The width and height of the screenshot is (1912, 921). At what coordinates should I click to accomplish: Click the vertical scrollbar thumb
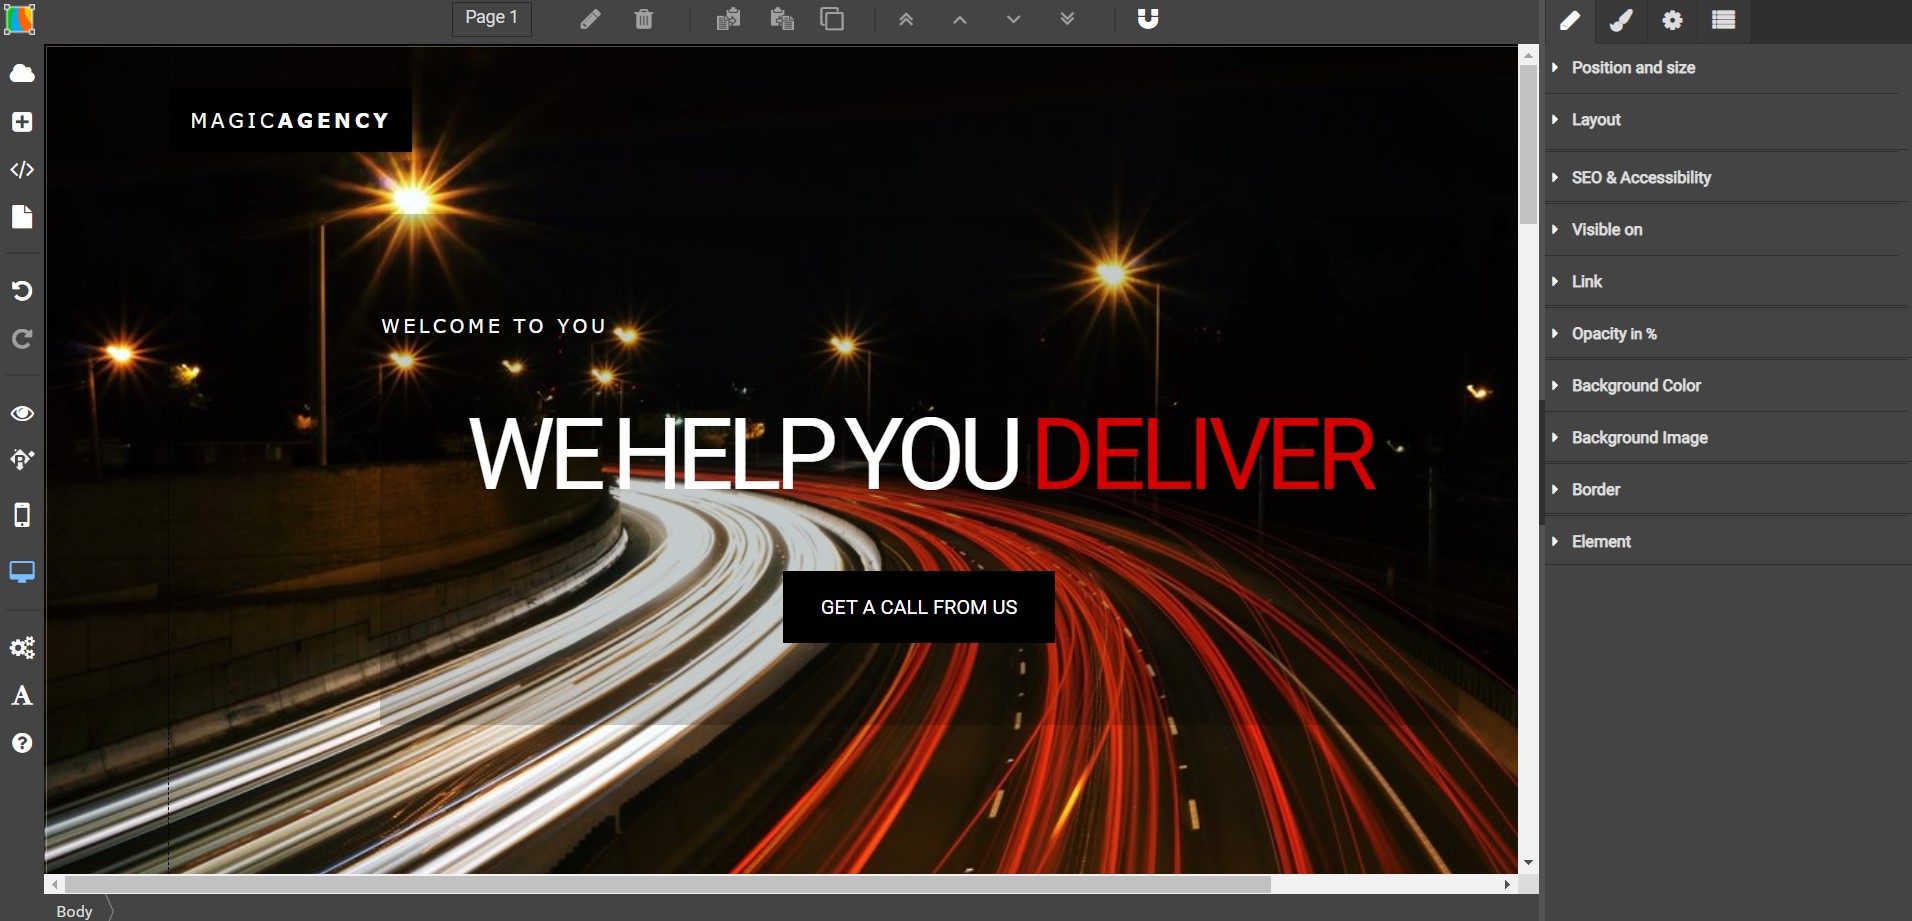coord(1528,145)
